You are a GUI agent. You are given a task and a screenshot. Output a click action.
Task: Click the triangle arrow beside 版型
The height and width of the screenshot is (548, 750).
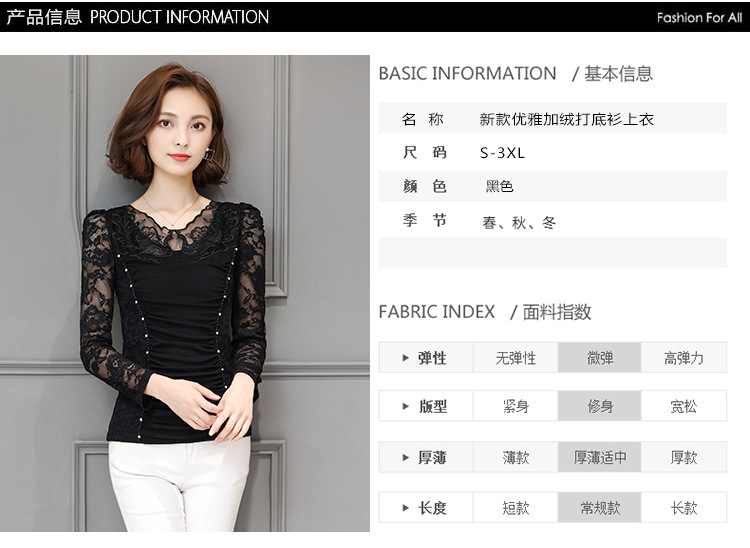coord(406,406)
